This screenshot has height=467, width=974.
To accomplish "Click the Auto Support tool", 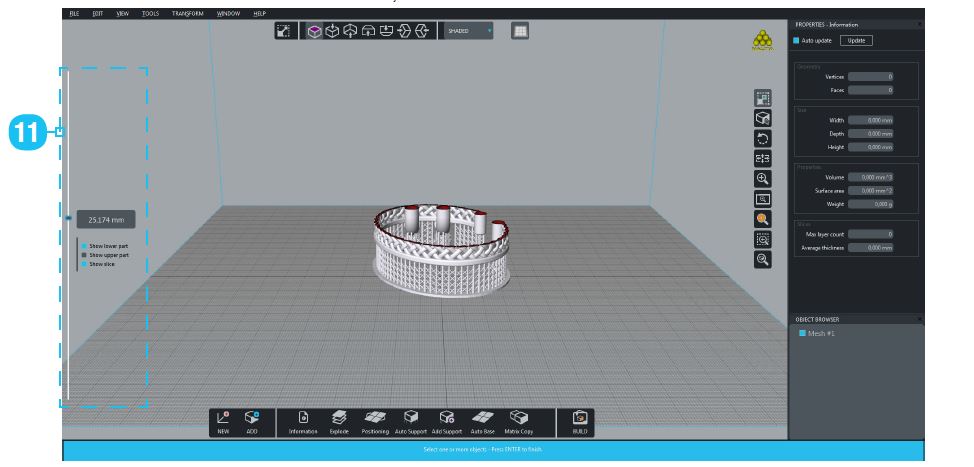I will [x=410, y=421].
